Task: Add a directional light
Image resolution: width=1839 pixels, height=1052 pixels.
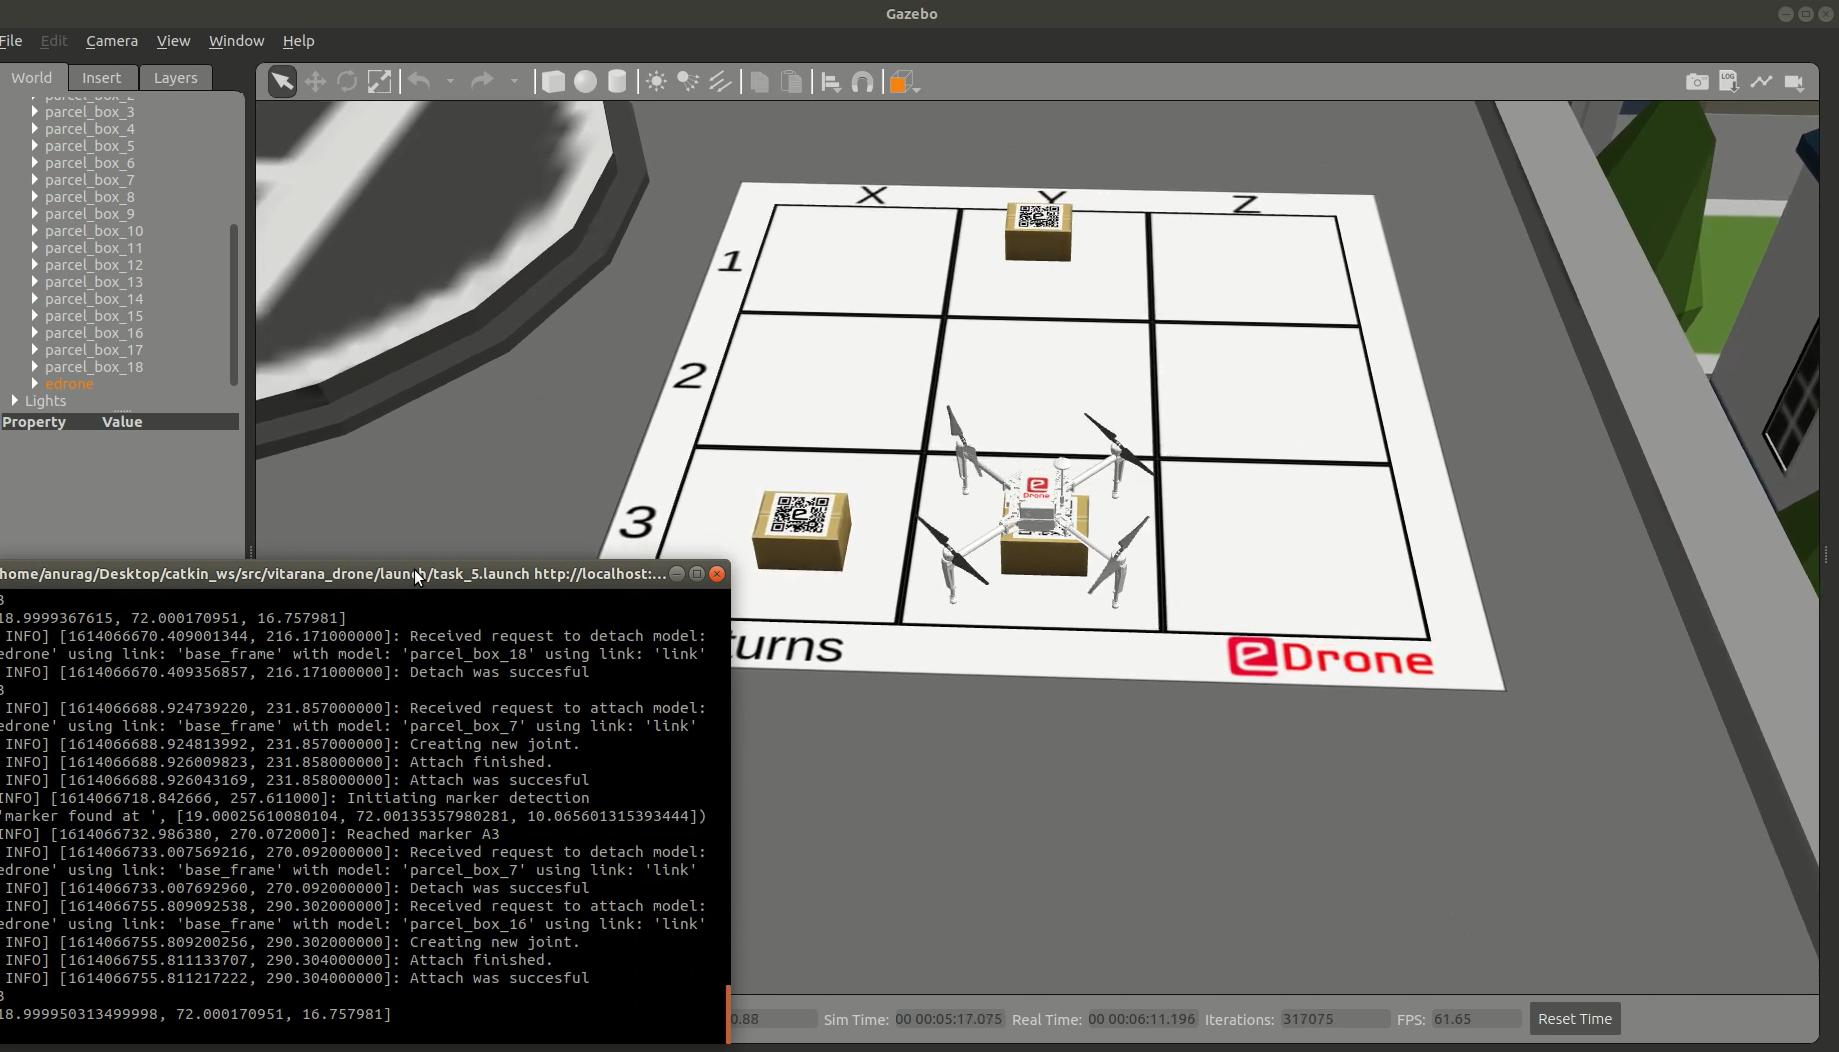Action: click(x=720, y=82)
